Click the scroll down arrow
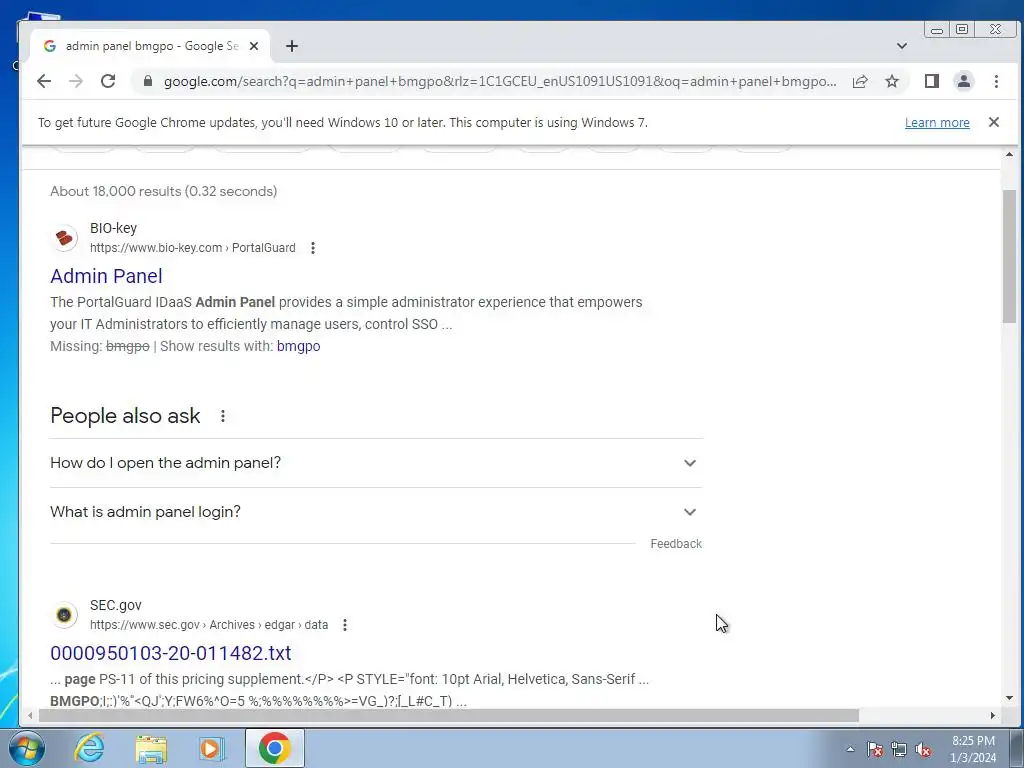 (x=1010, y=698)
